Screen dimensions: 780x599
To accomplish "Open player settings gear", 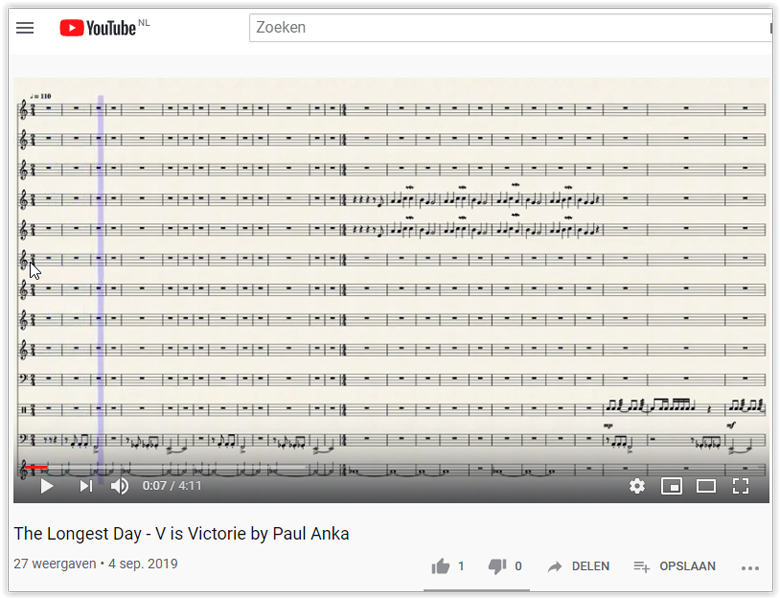I will point(637,486).
